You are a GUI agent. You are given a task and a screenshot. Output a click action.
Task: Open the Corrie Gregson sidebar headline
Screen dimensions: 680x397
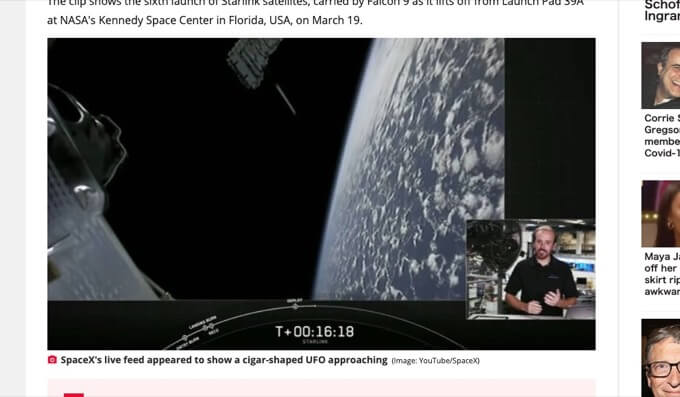point(662,135)
